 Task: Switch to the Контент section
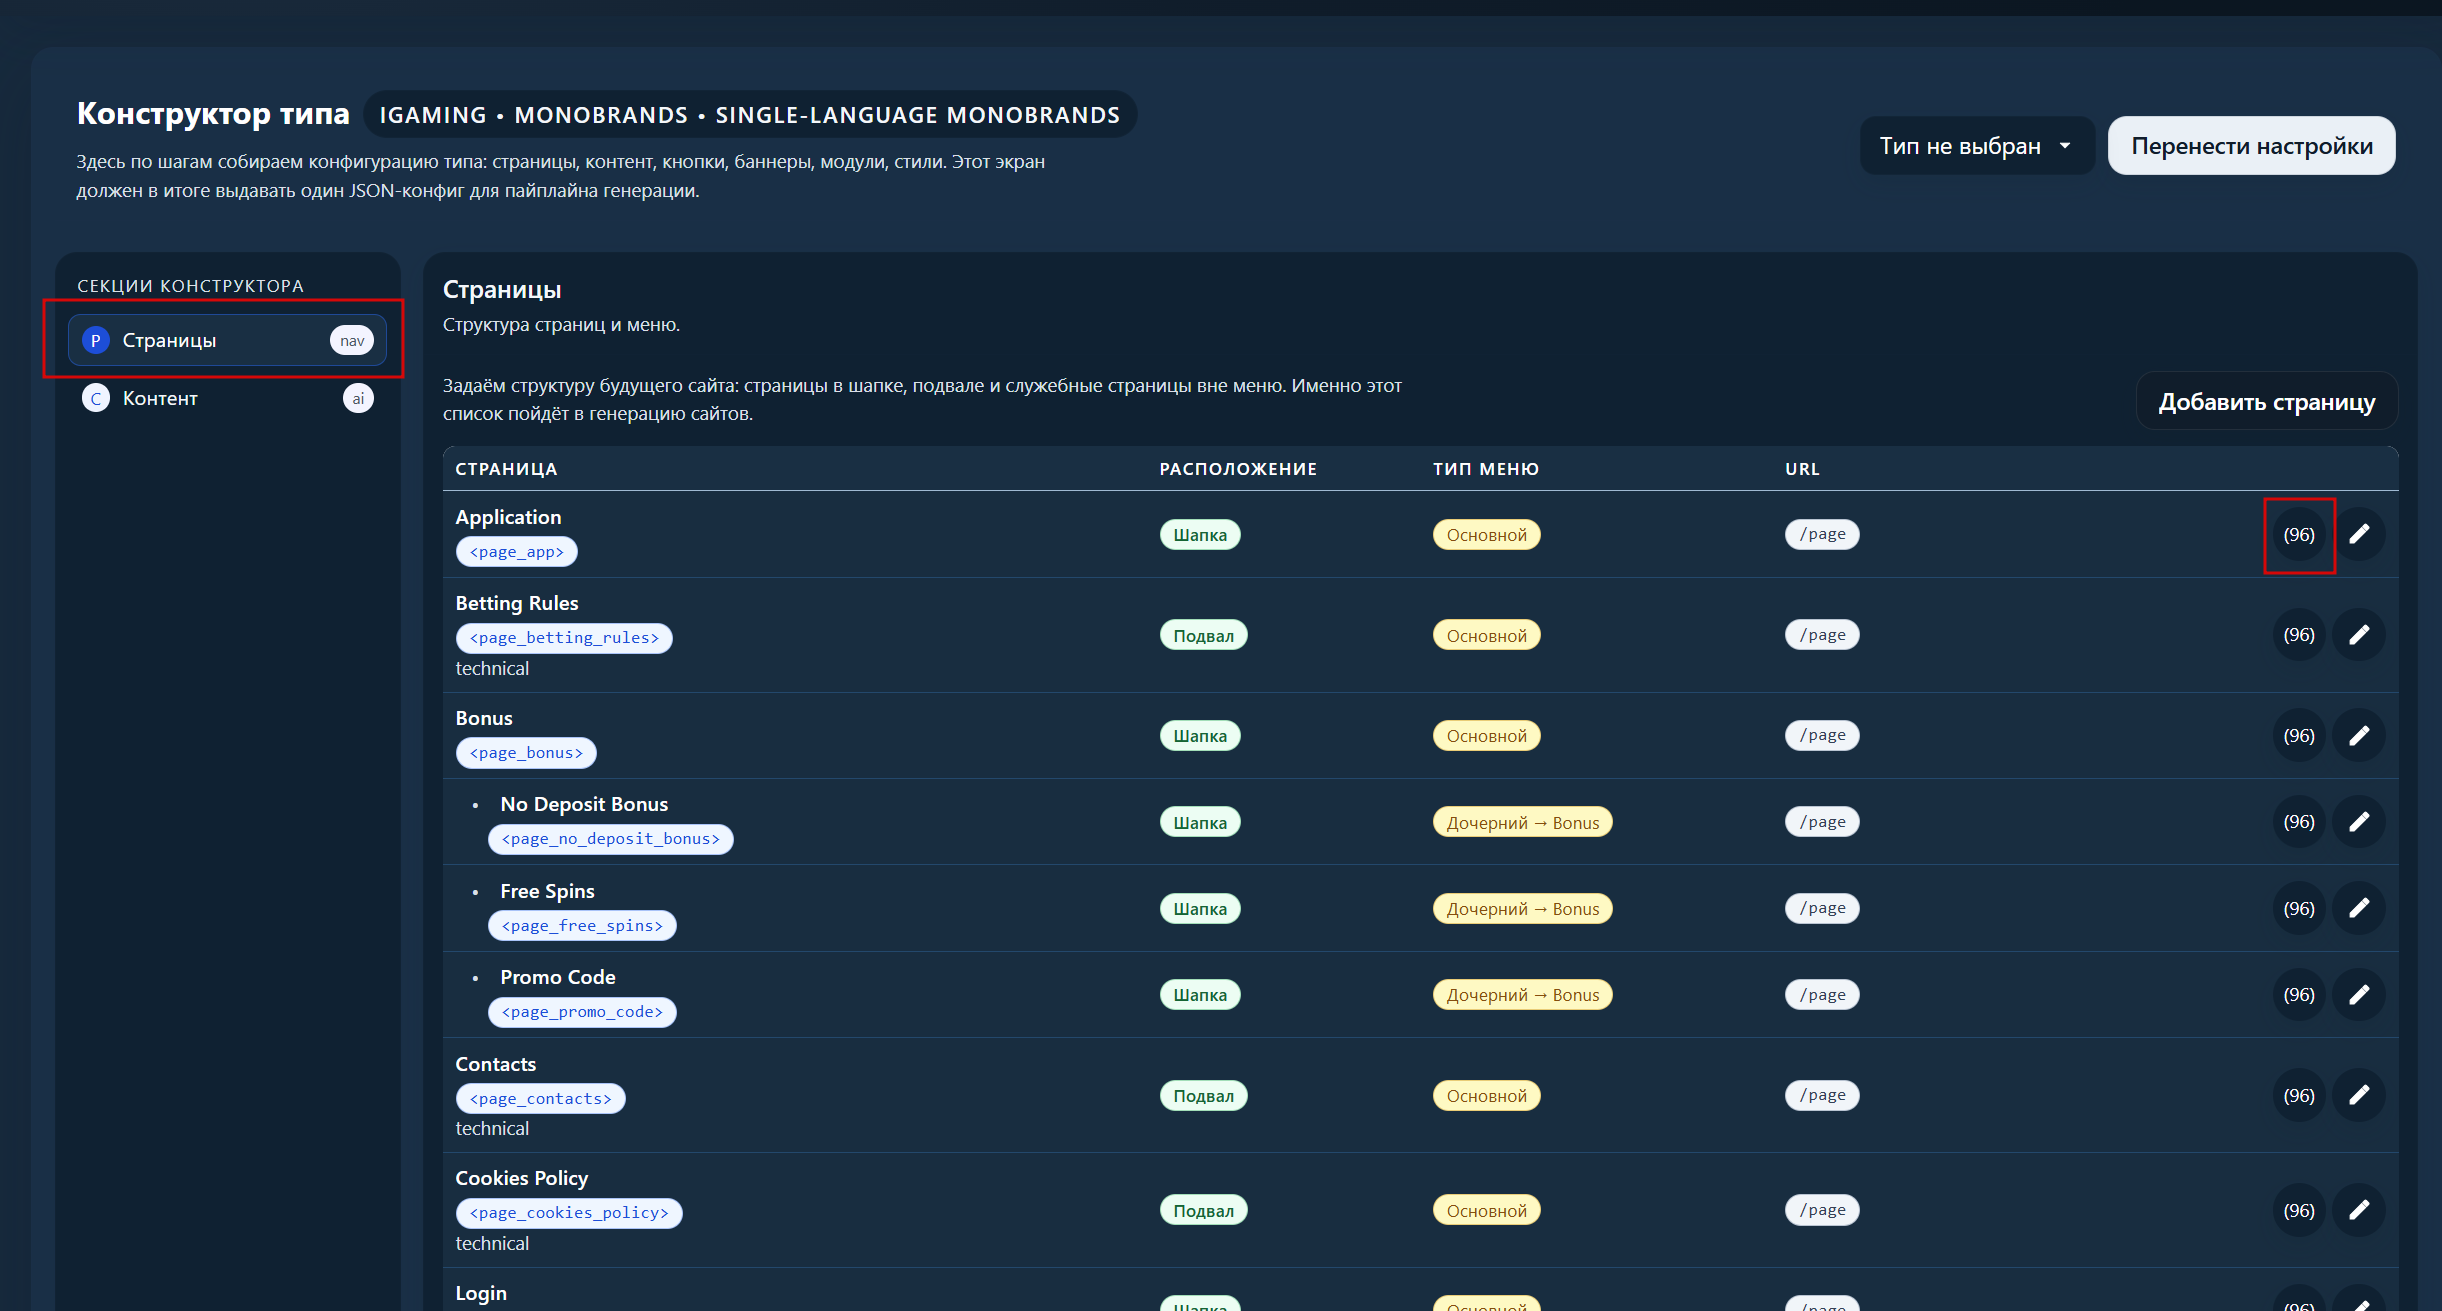coord(227,398)
